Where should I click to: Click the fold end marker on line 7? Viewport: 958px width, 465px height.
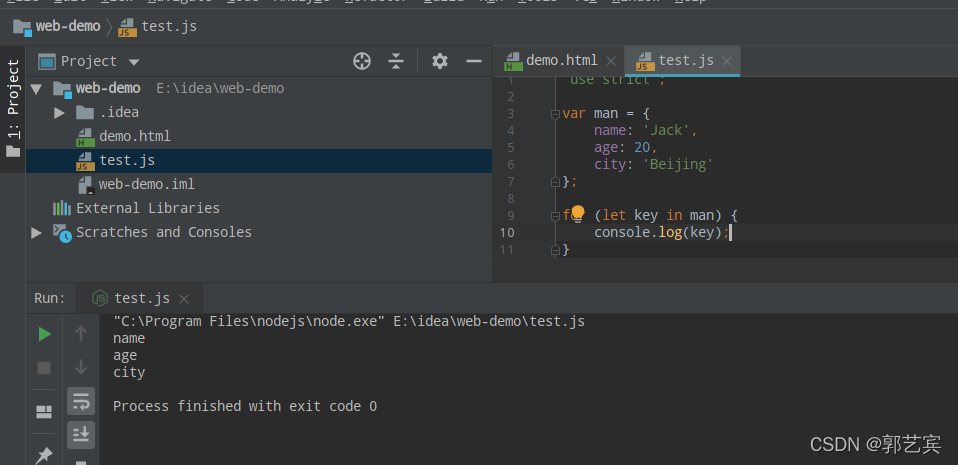555,182
